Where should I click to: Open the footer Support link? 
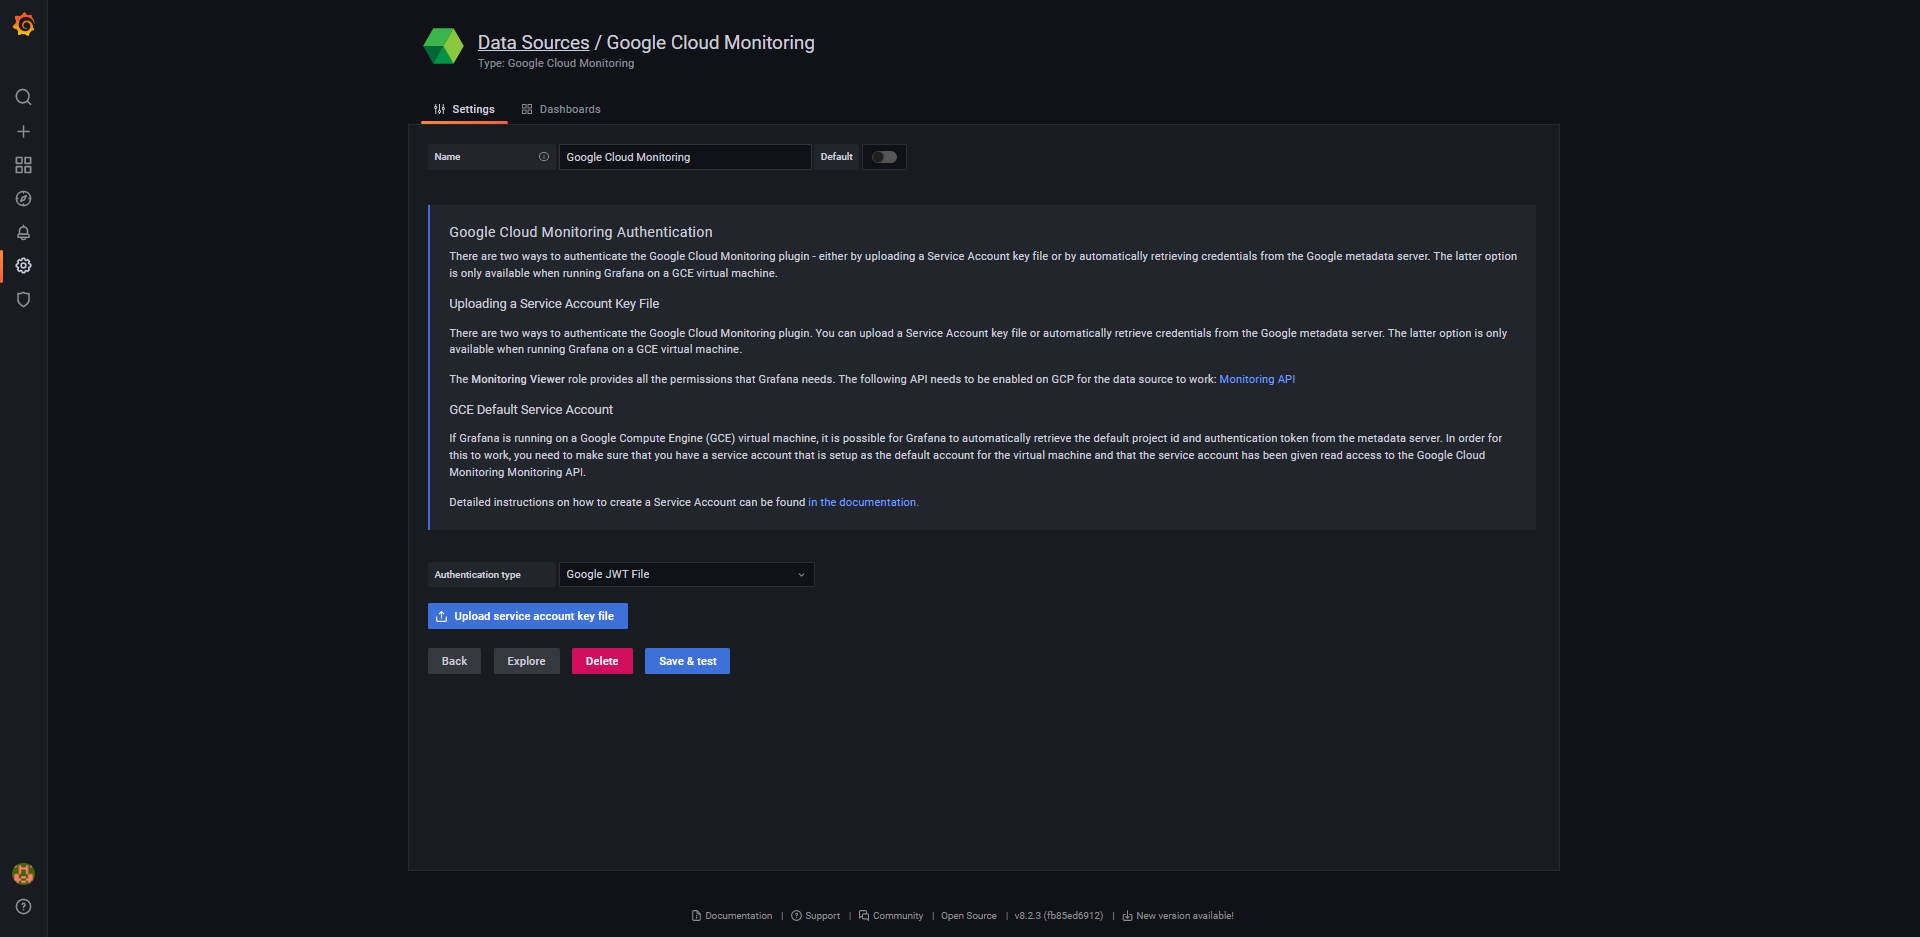tap(816, 916)
